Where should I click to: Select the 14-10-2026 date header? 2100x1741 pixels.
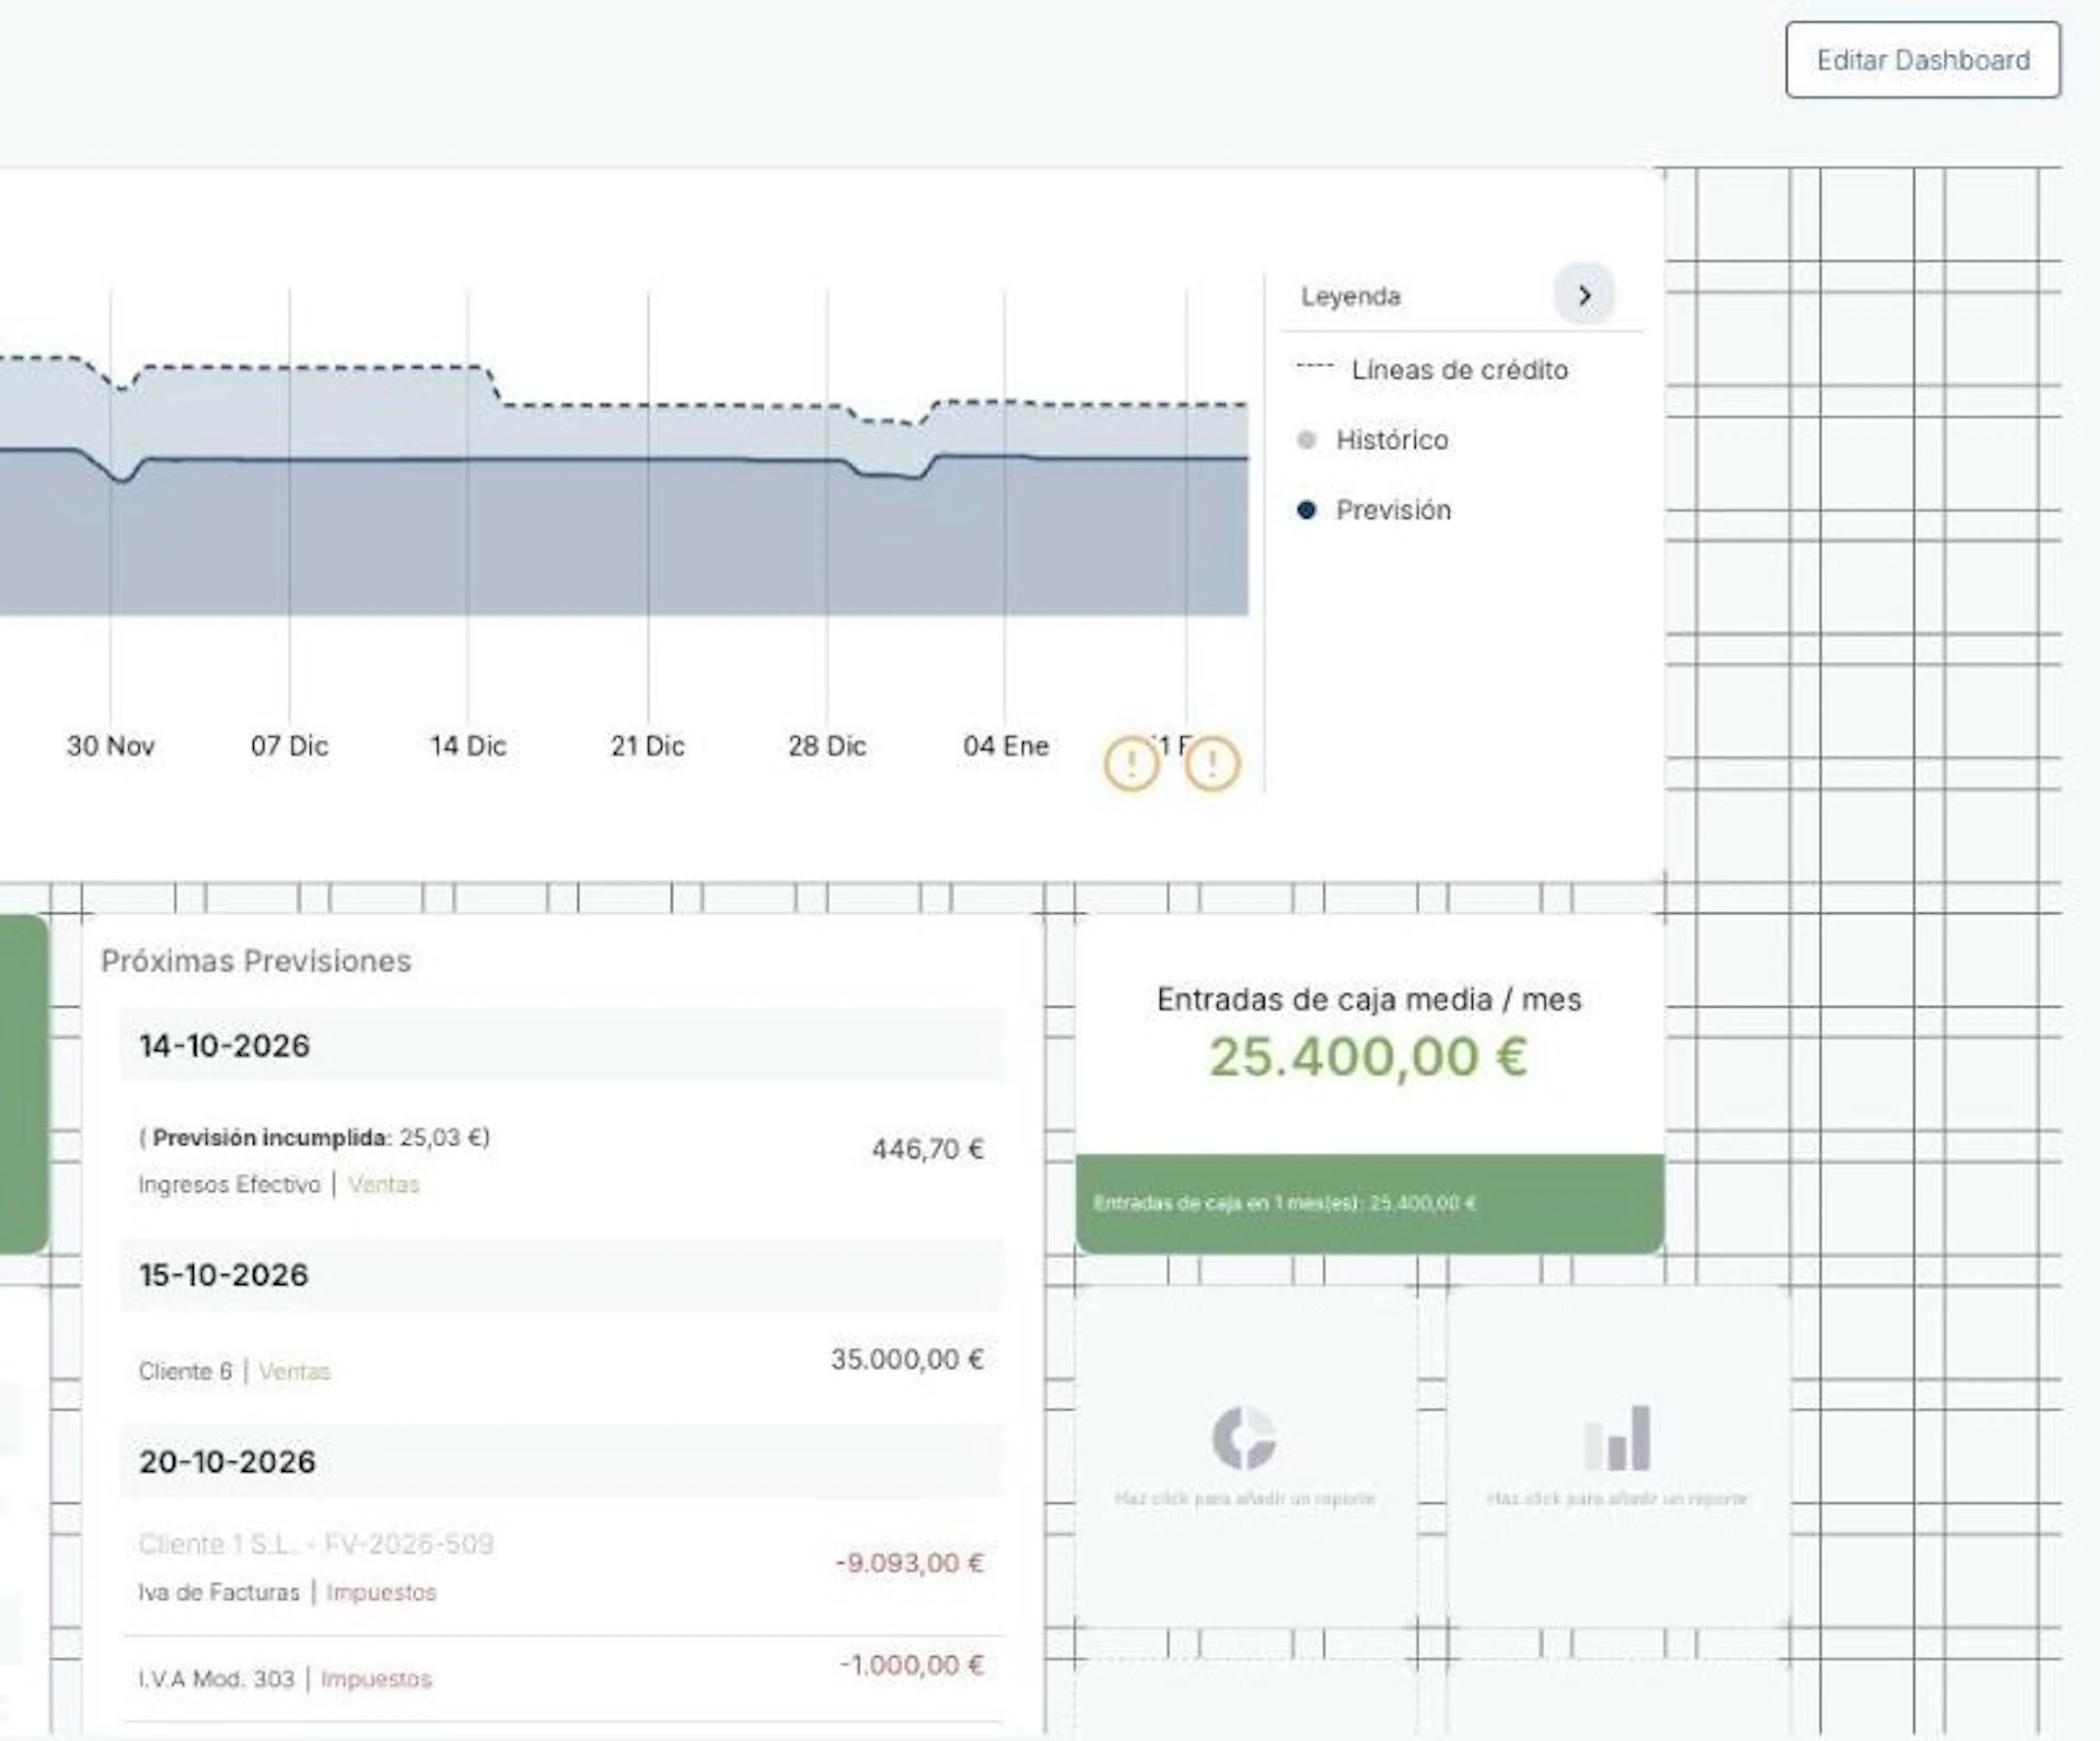coord(561,1046)
